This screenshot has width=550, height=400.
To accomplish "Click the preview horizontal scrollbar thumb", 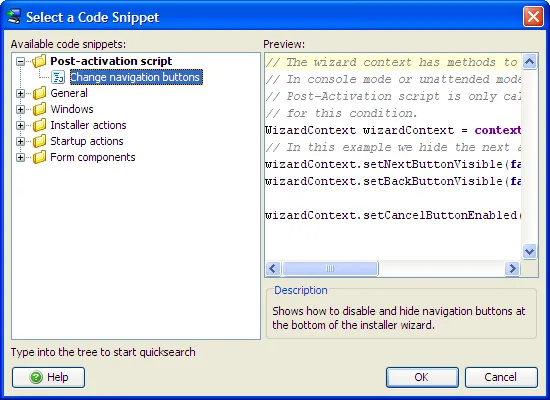I will (330, 269).
